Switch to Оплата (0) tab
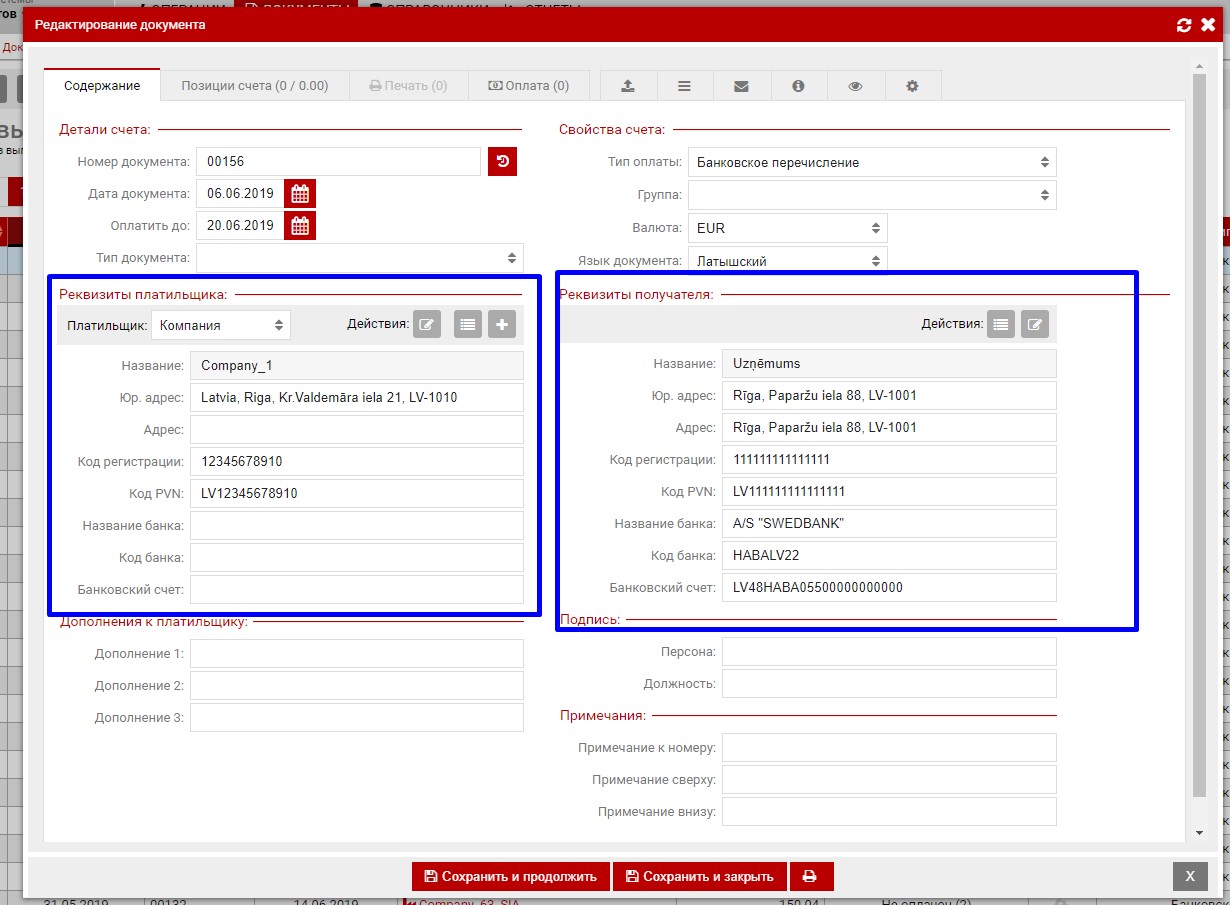The image size is (1230, 905). (x=528, y=86)
